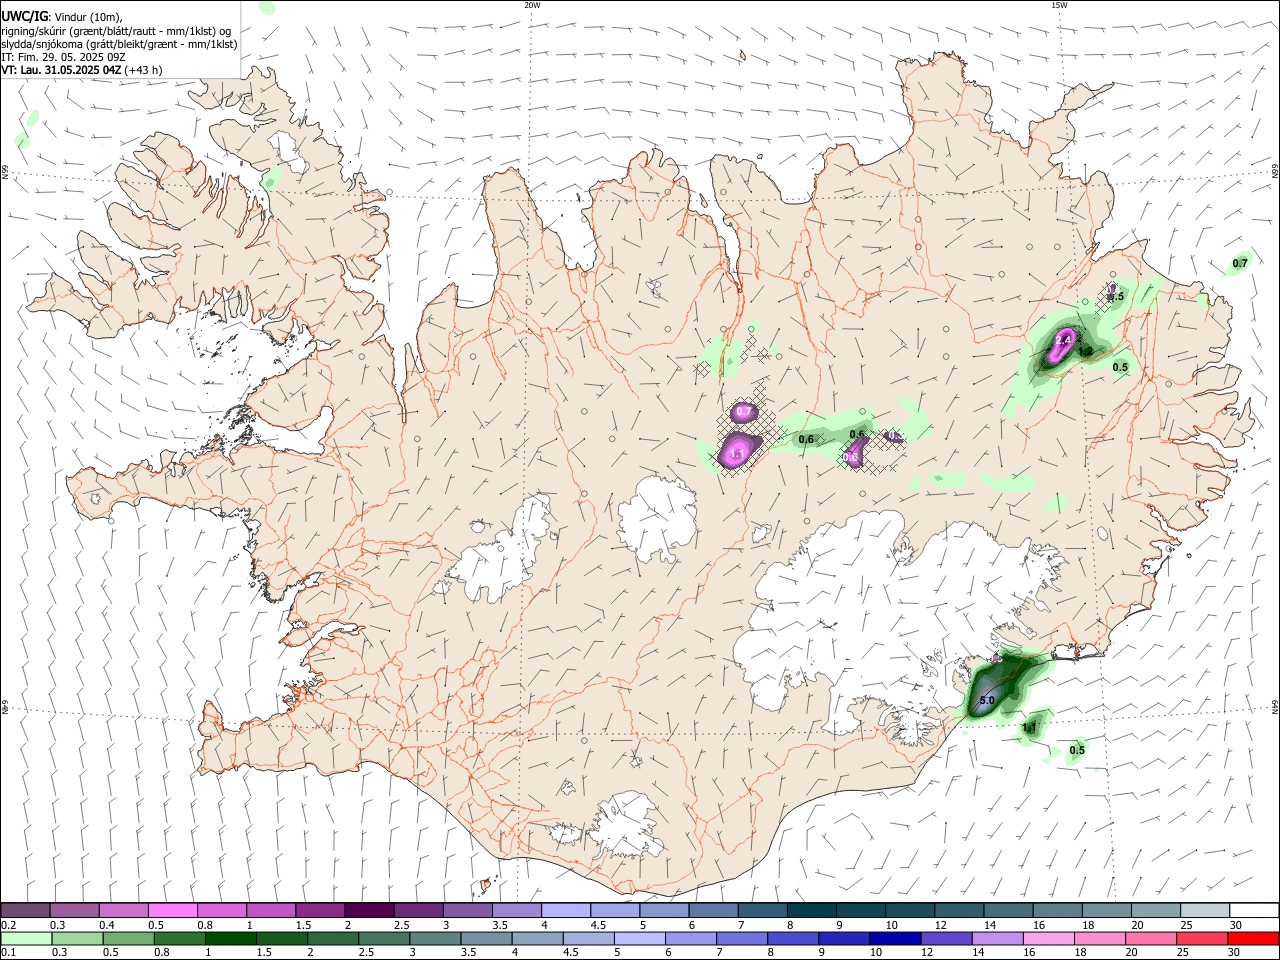Choose the deep navy 10–12 rain swatch
The width and height of the screenshot is (1280, 960).
pyautogui.click(x=893, y=938)
